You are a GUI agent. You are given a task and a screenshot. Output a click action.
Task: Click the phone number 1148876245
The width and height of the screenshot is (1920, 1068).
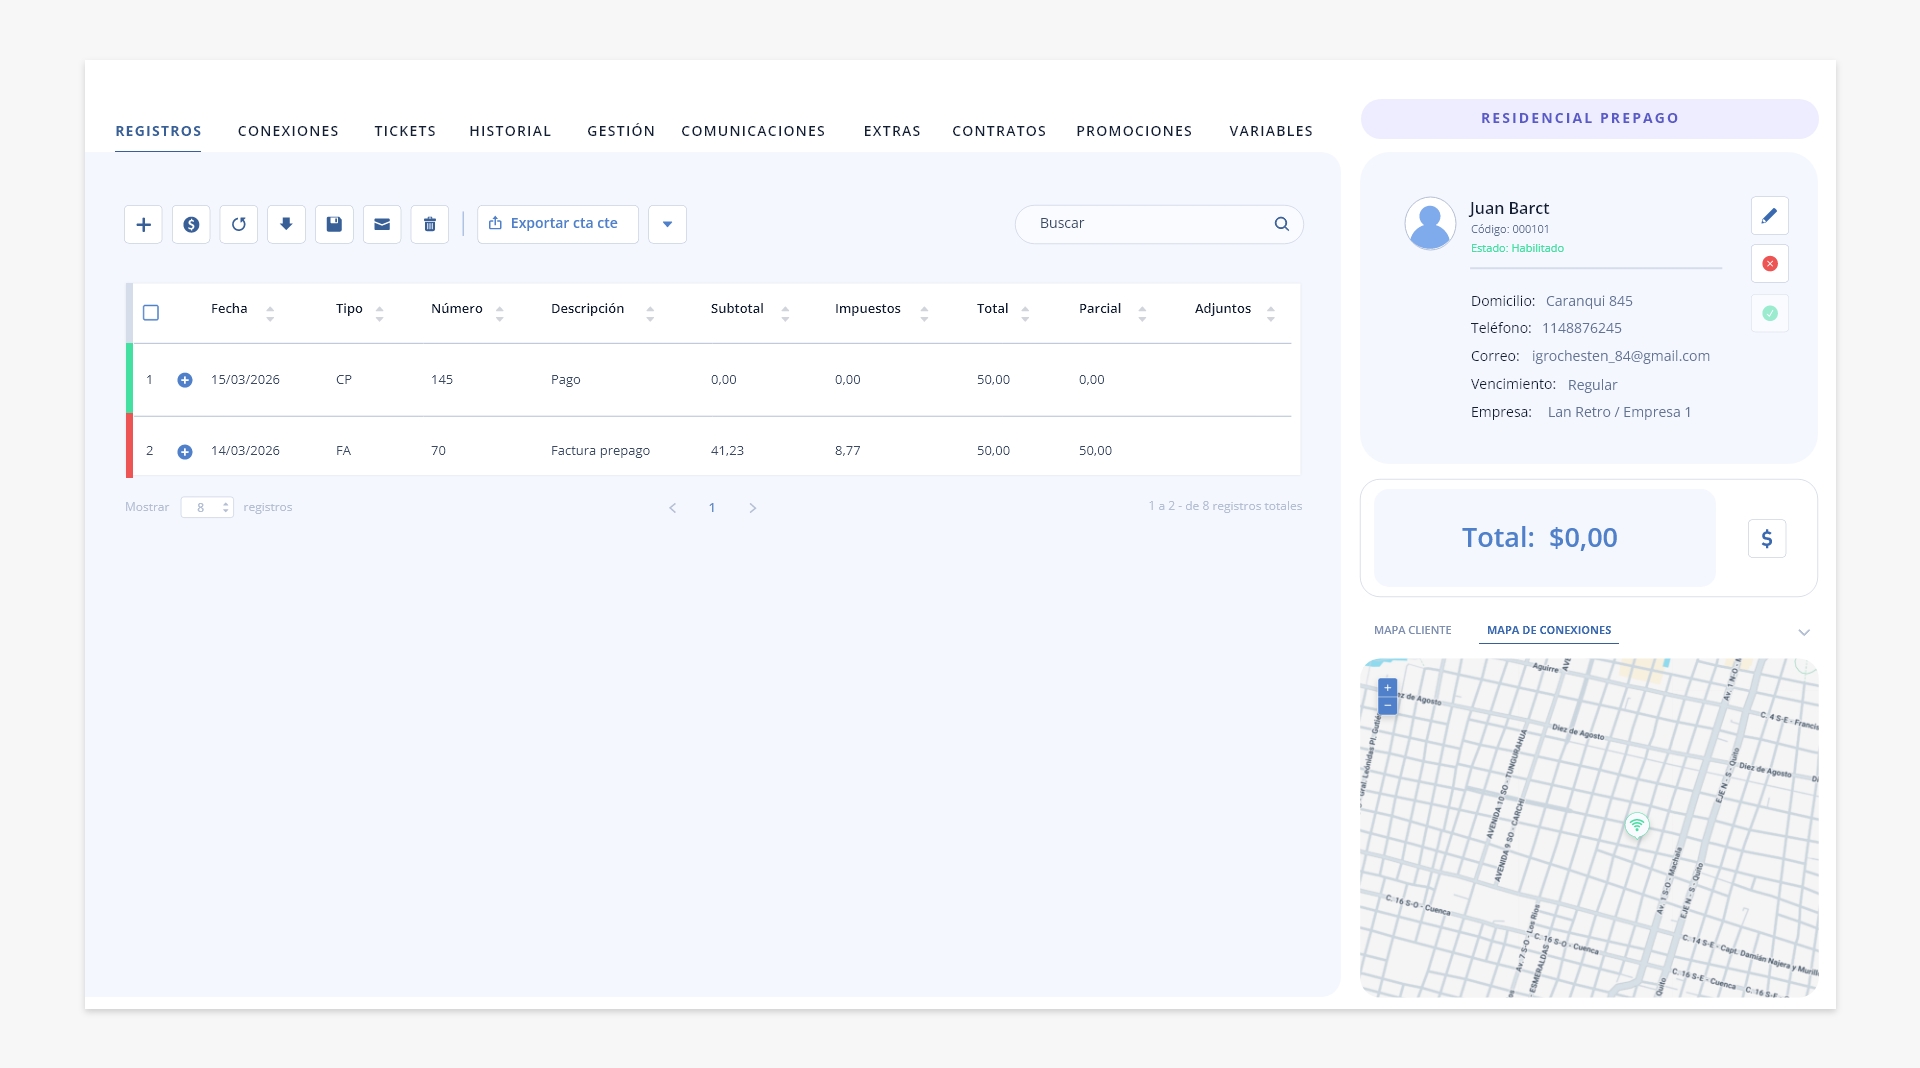click(x=1581, y=328)
